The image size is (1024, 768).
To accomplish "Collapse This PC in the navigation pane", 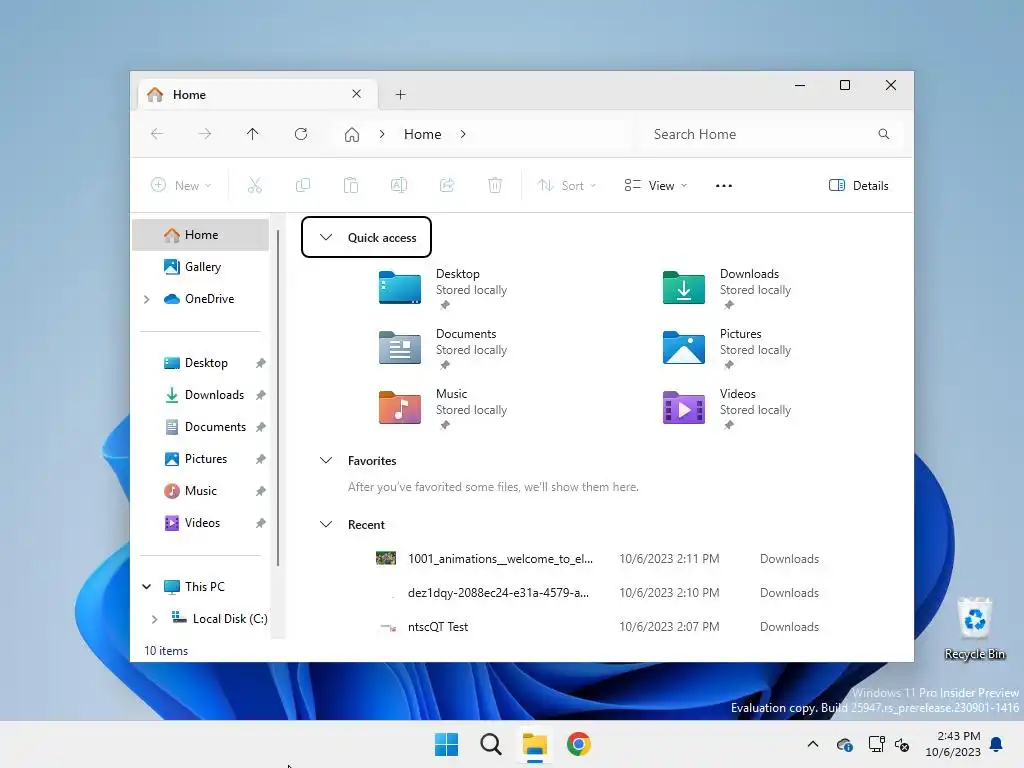I will pyautogui.click(x=147, y=586).
